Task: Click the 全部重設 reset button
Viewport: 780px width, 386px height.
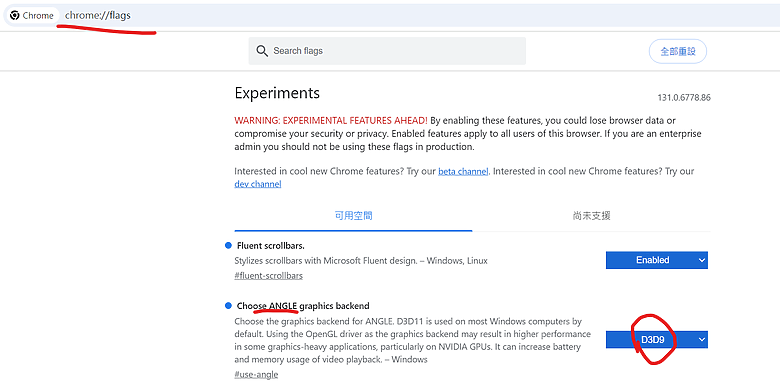Action: point(678,51)
